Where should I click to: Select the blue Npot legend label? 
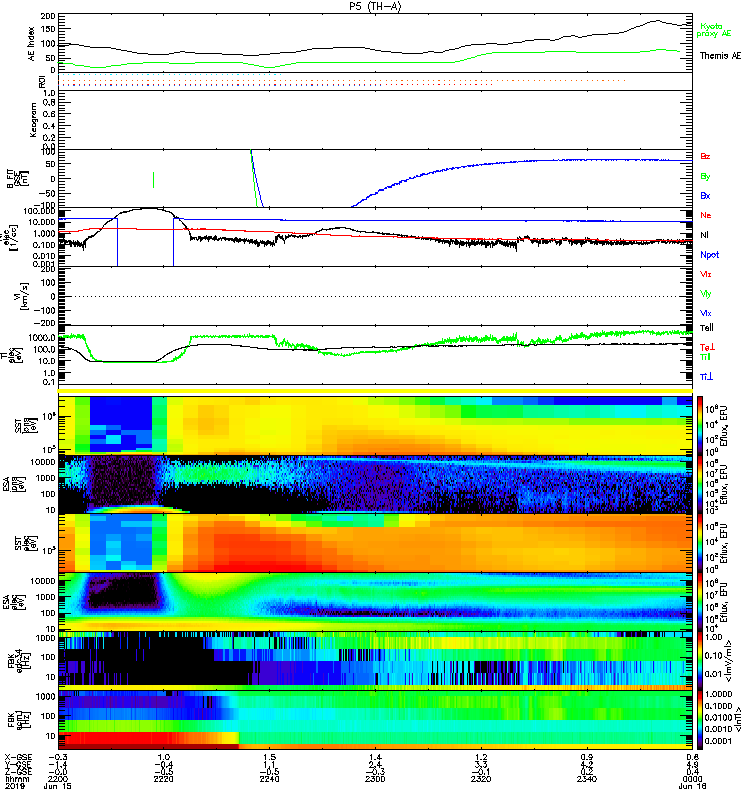tap(709, 255)
